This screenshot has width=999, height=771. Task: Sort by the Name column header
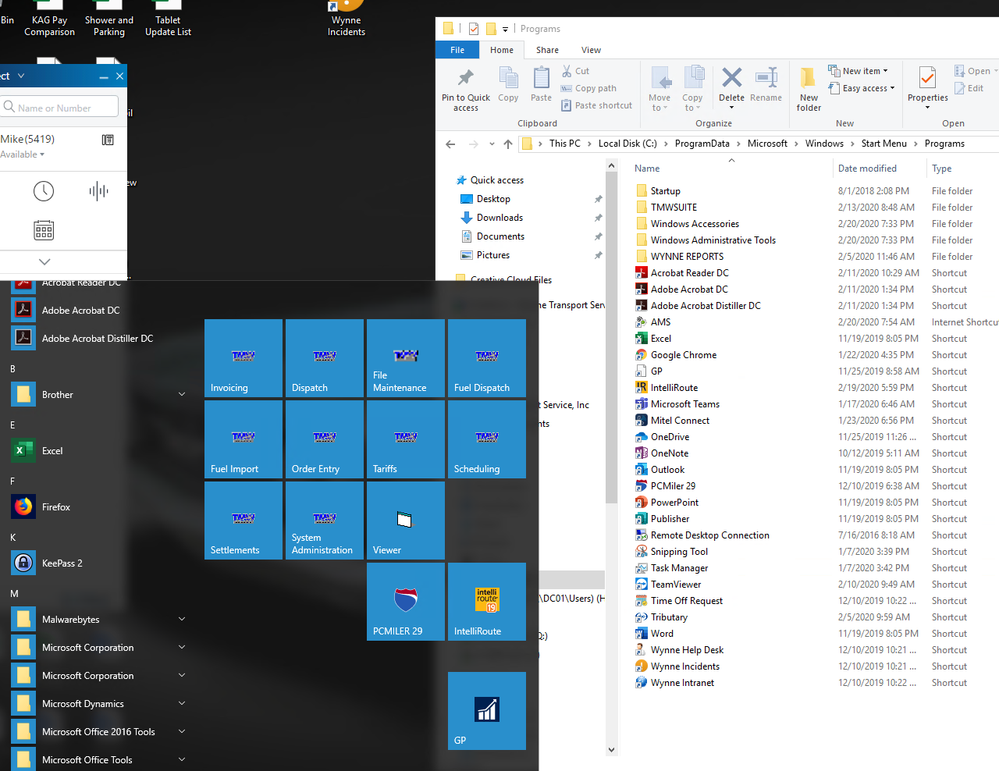(647, 168)
